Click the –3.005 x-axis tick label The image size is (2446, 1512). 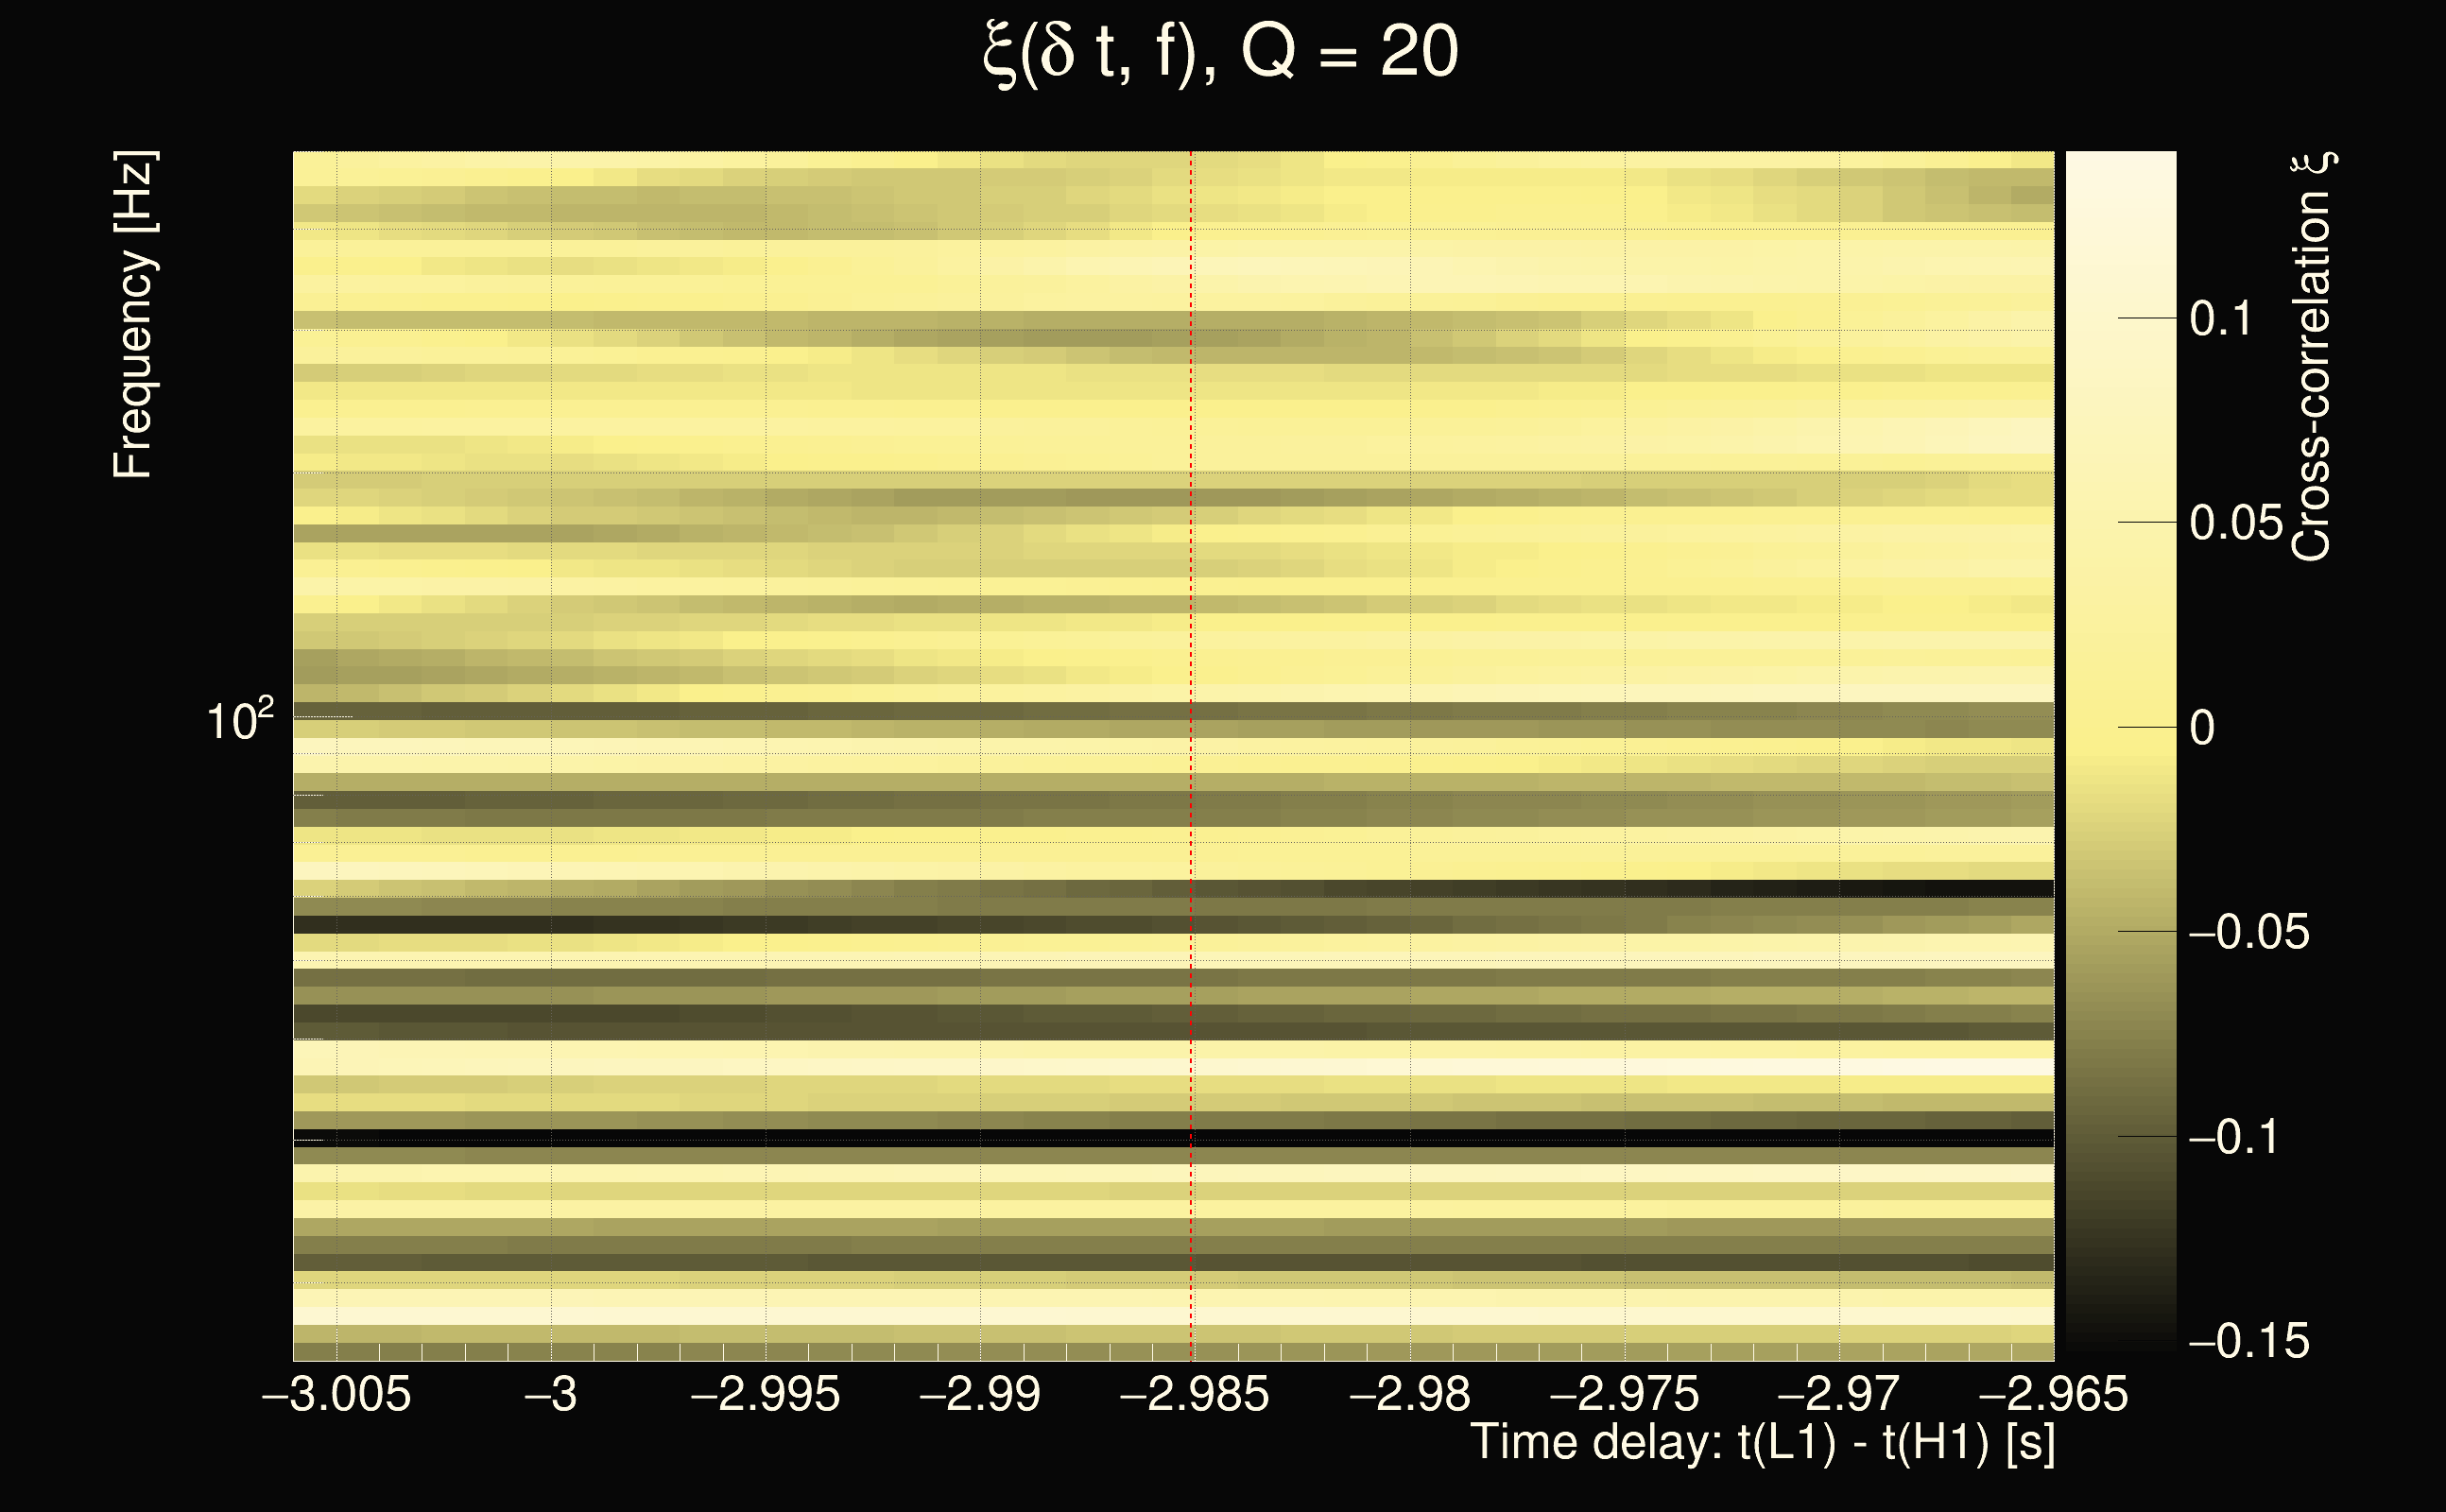tap(336, 1394)
